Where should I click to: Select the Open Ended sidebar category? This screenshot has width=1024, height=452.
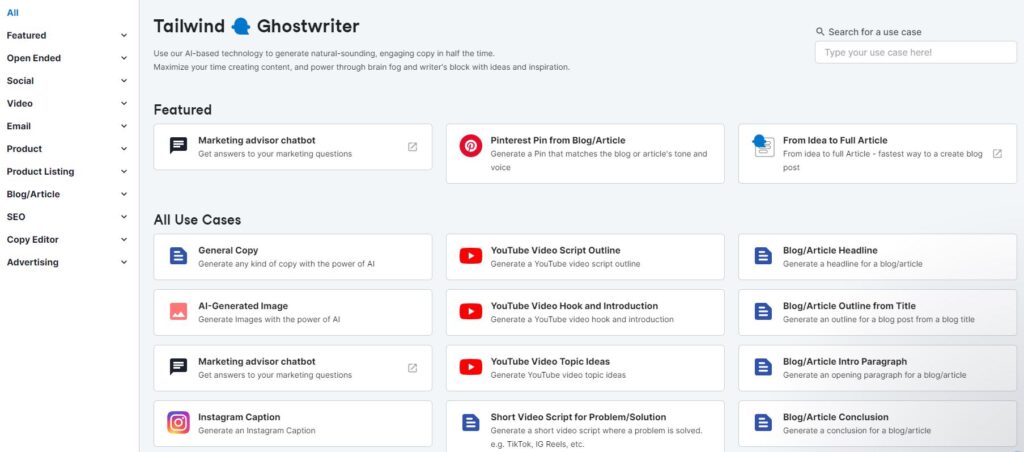(x=33, y=58)
